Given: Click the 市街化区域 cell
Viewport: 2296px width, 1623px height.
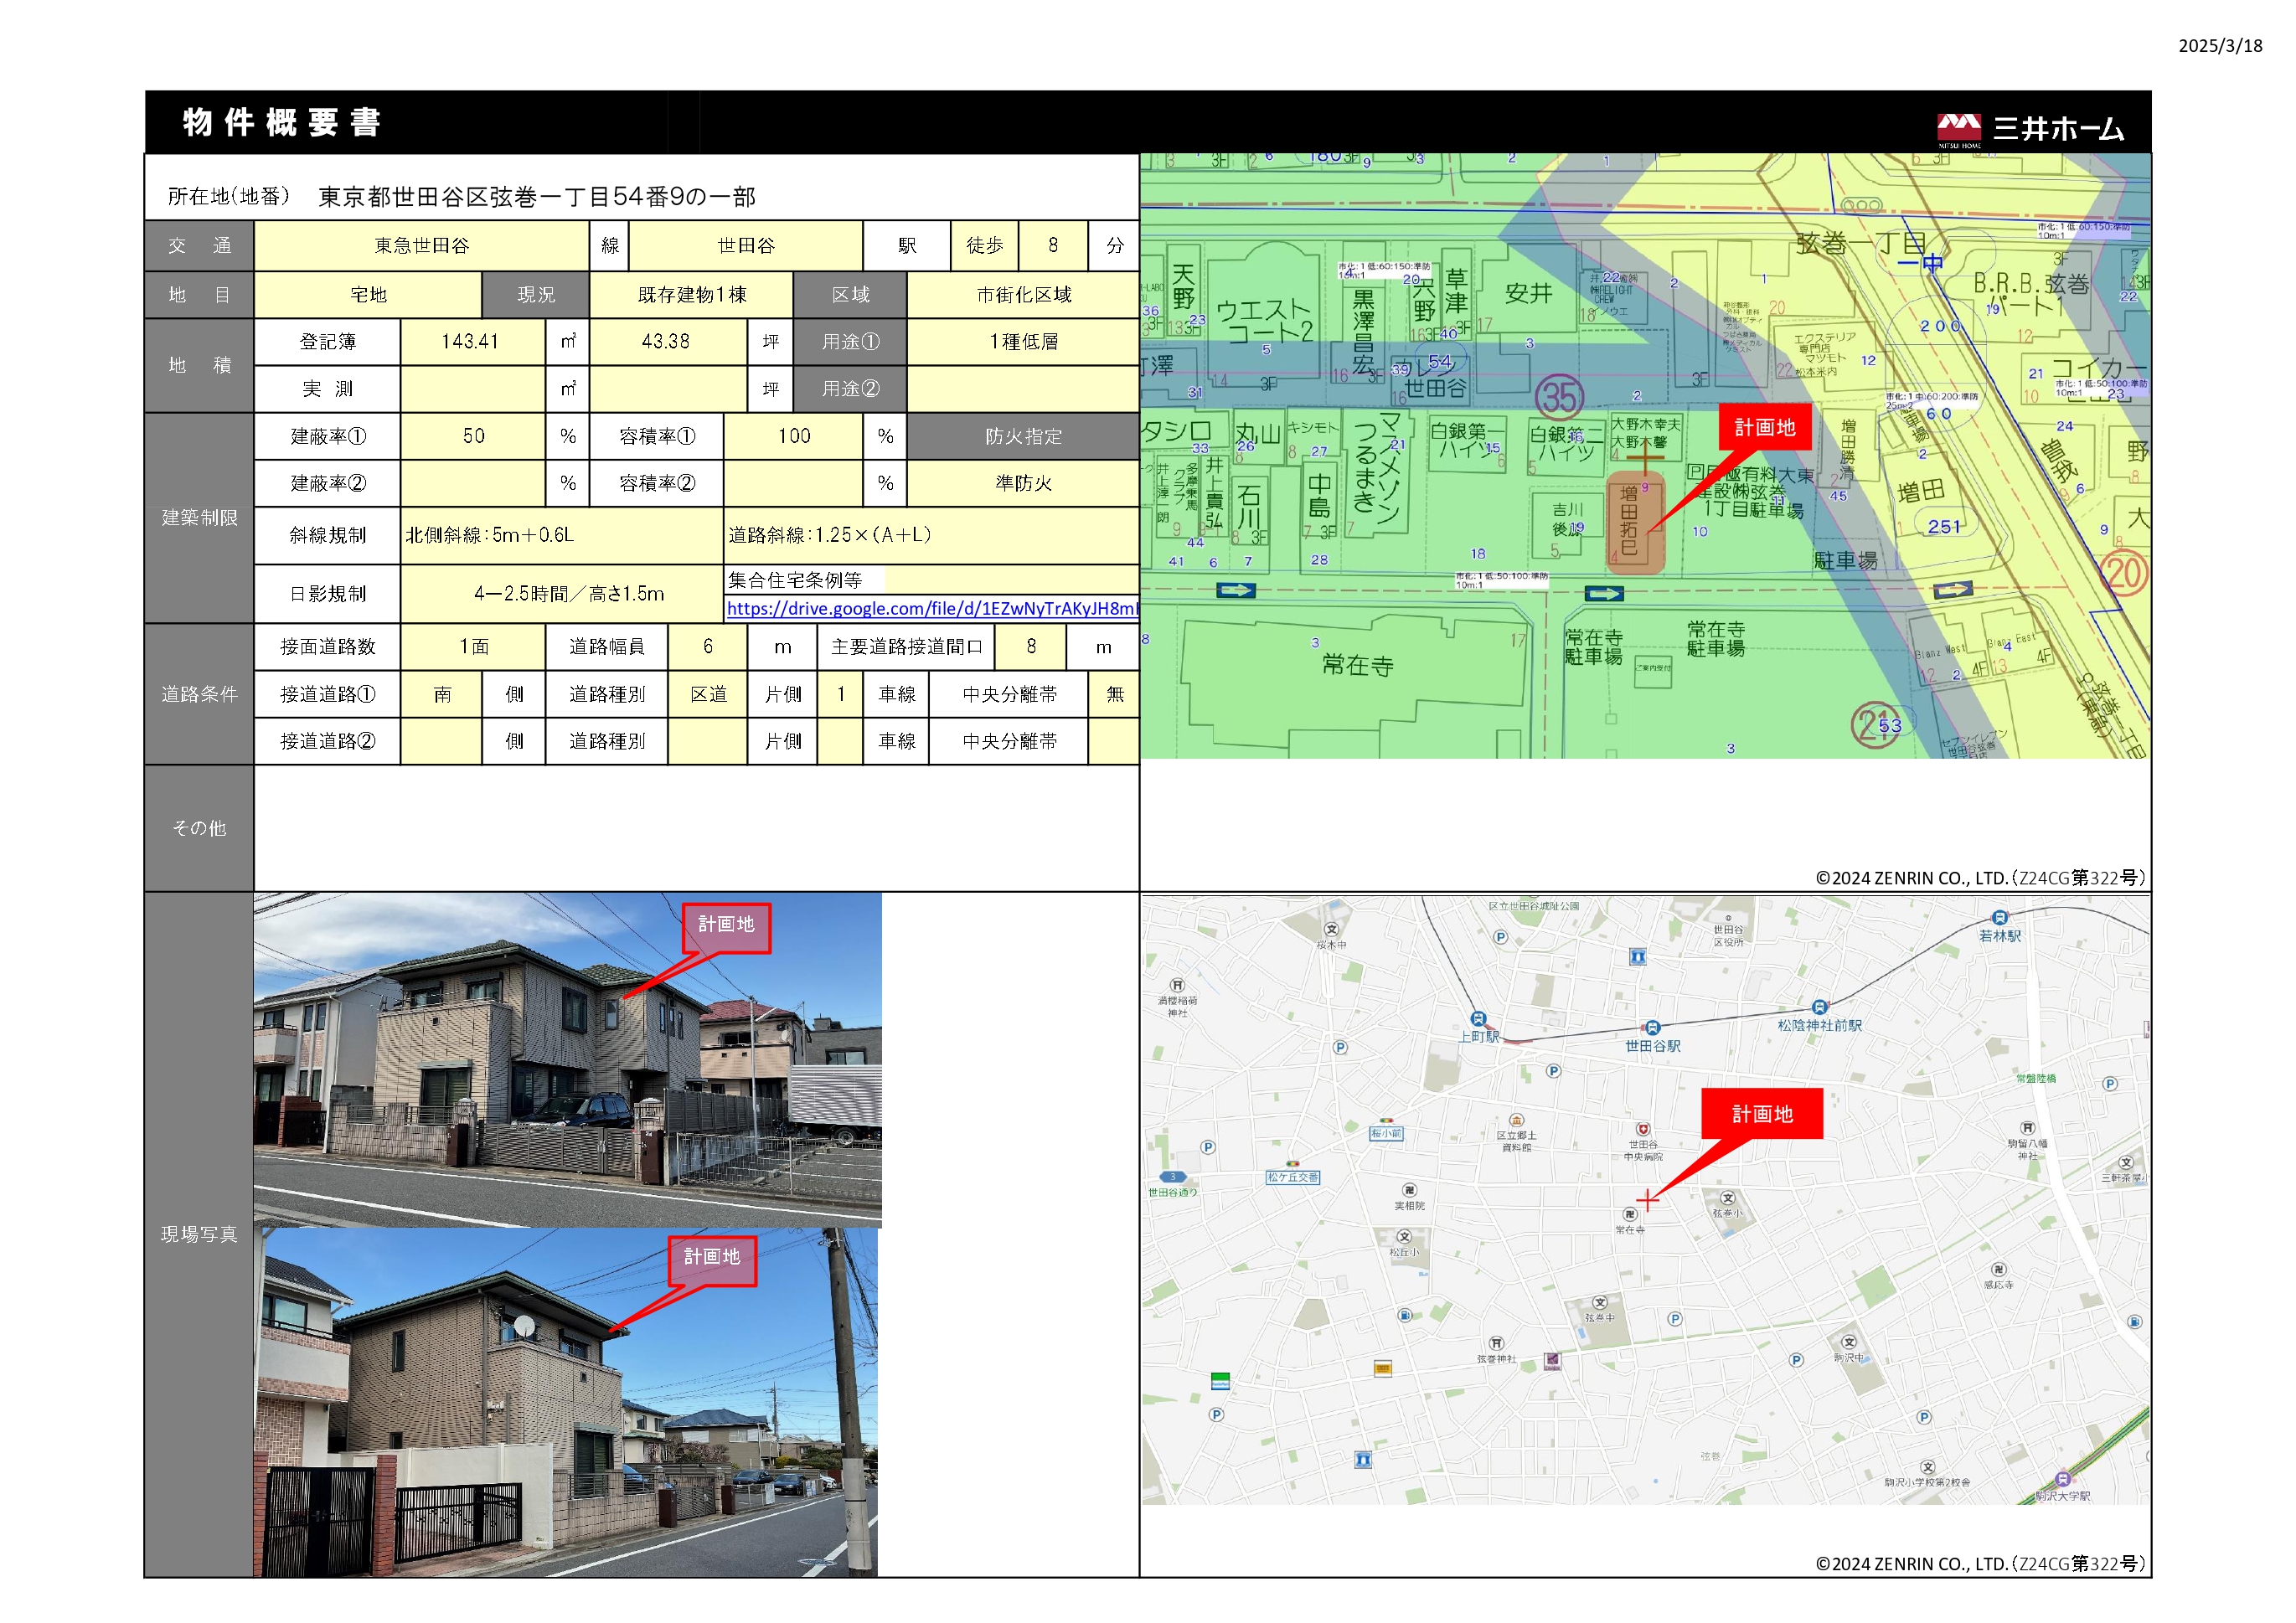Looking at the screenshot, I should pos(1023,294).
